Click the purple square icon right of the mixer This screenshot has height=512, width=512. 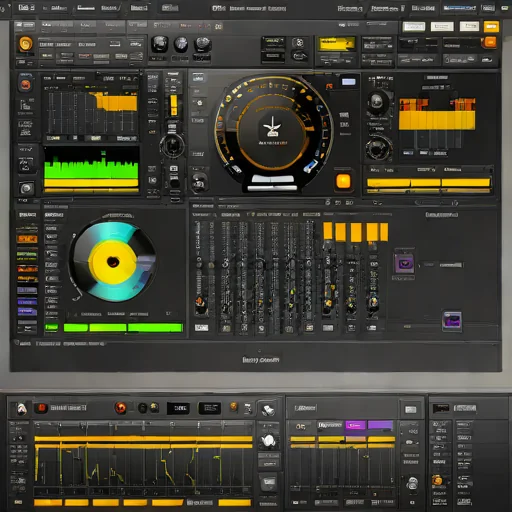pos(404,264)
